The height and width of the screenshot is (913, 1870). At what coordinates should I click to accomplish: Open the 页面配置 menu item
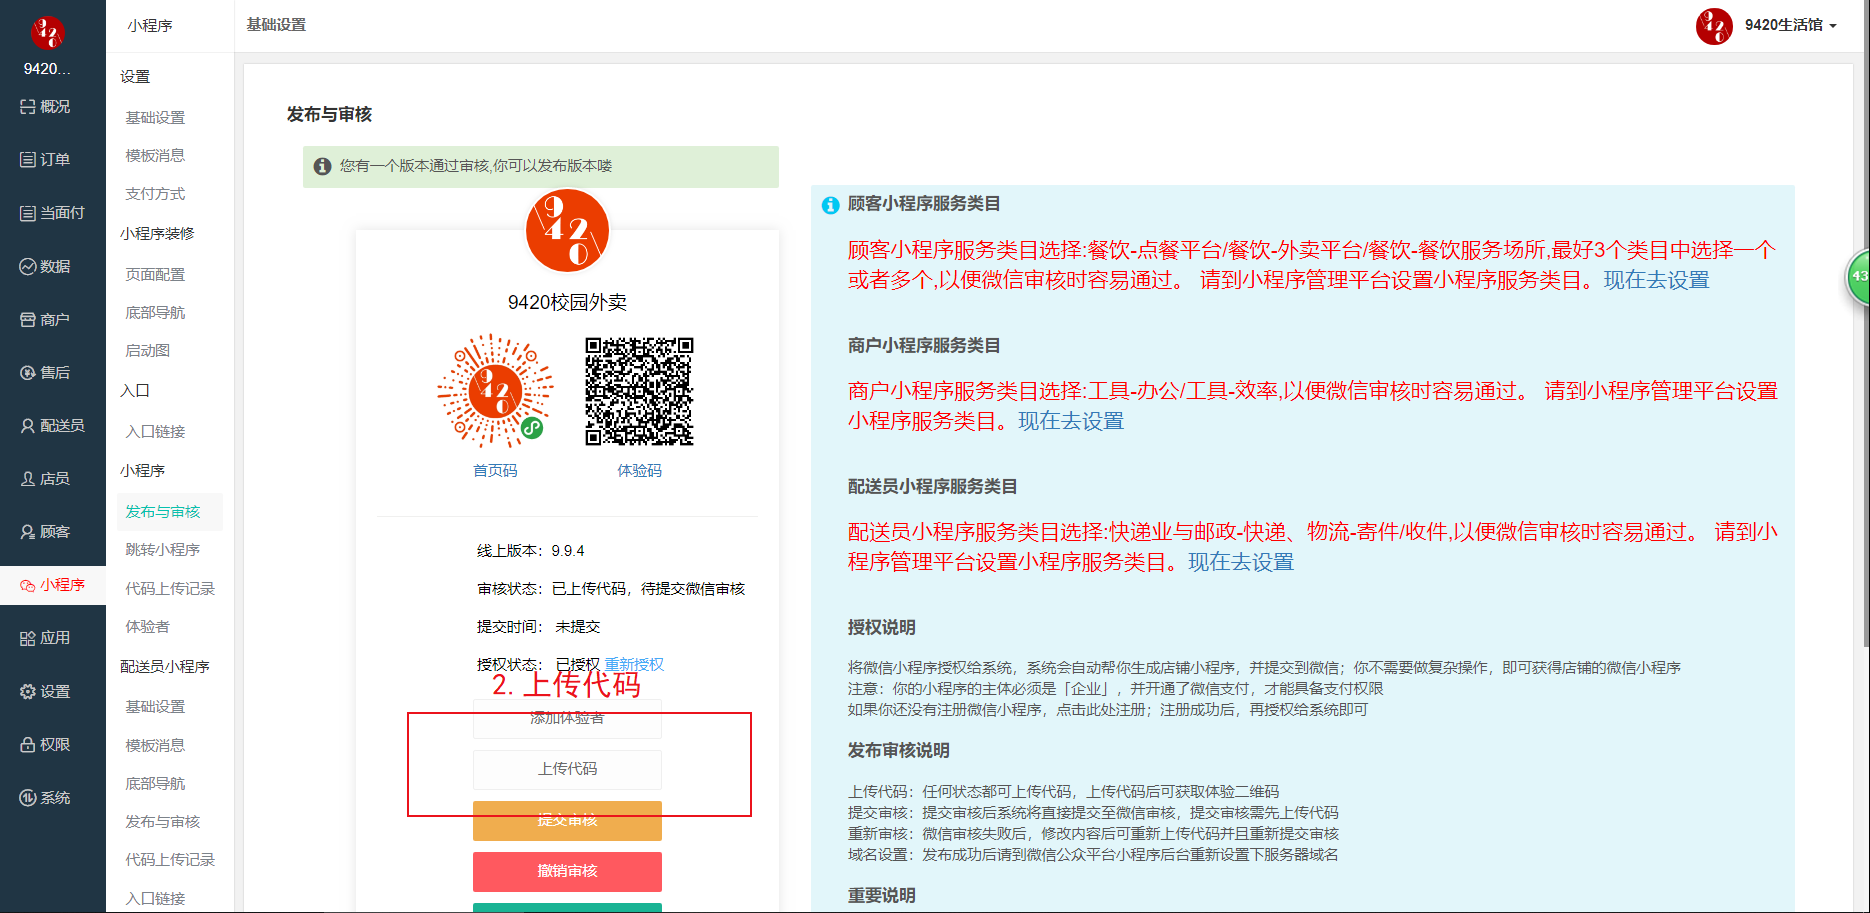(x=155, y=275)
